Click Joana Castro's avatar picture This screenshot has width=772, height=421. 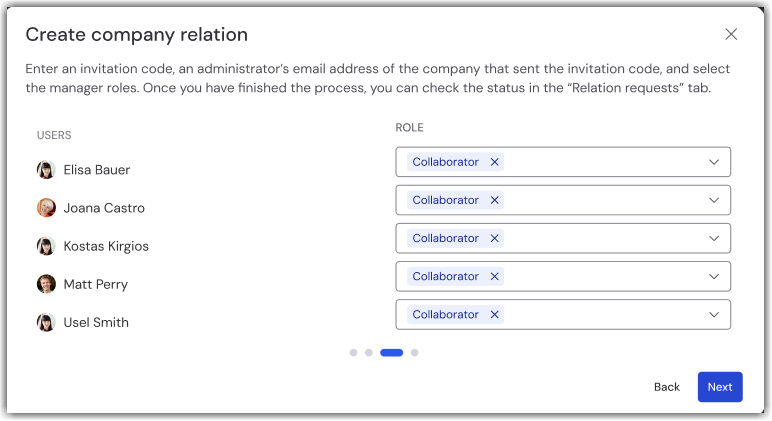tap(46, 208)
